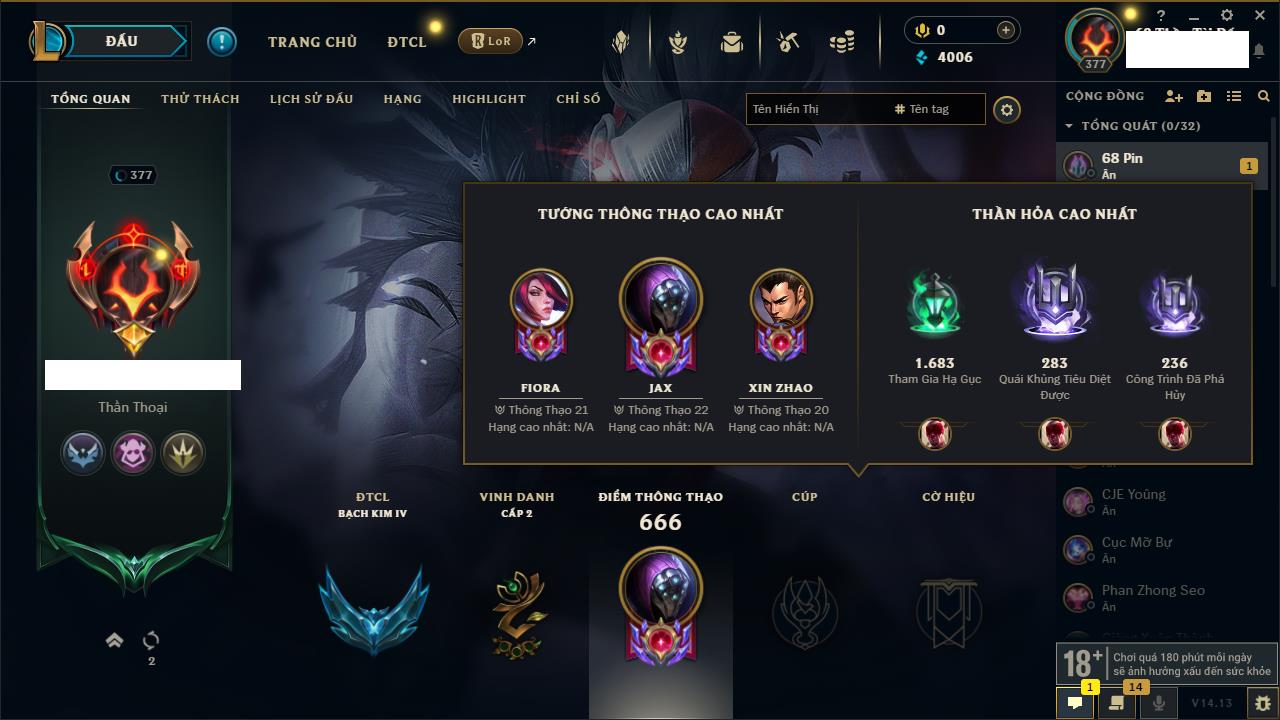Click the plus button to buy RP

pyautogui.click(x=1005, y=30)
